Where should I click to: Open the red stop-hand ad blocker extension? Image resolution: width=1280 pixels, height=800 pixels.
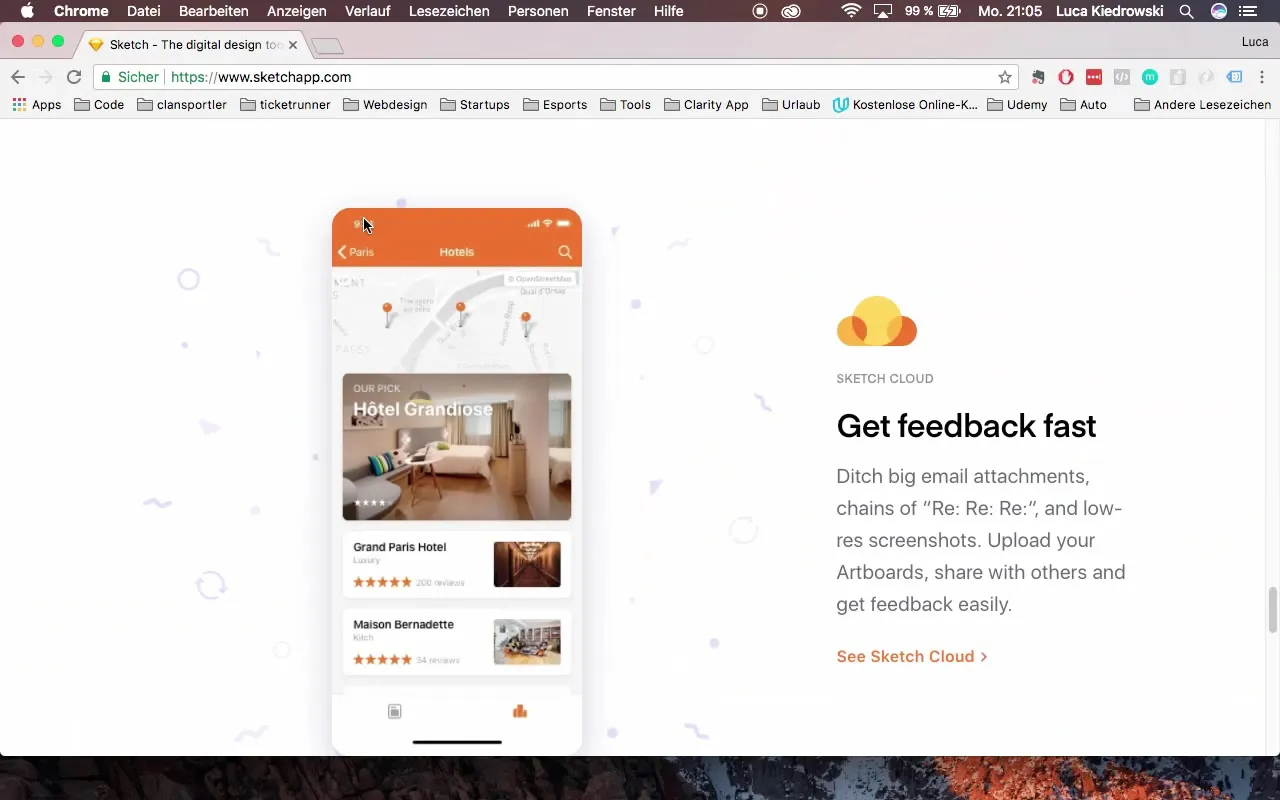click(x=1066, y=77)
